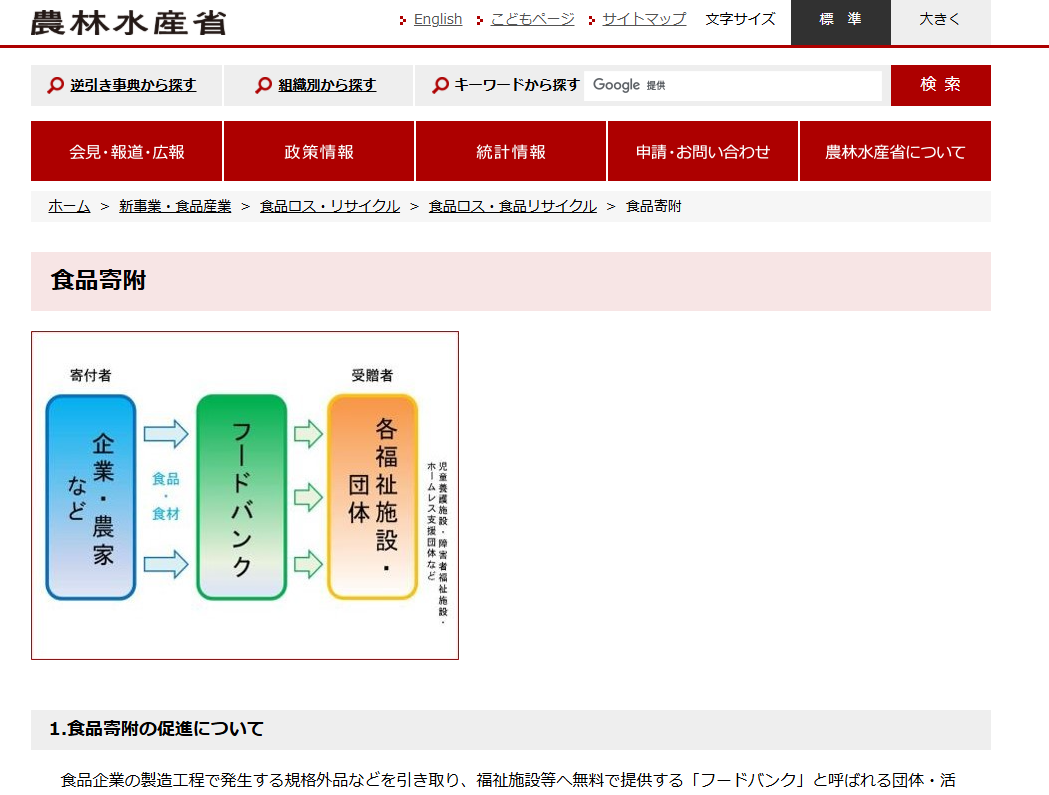Viewport: 1049px width, 795px height.
Task: Switch text size to 大きく
Action: coord(939,20)
